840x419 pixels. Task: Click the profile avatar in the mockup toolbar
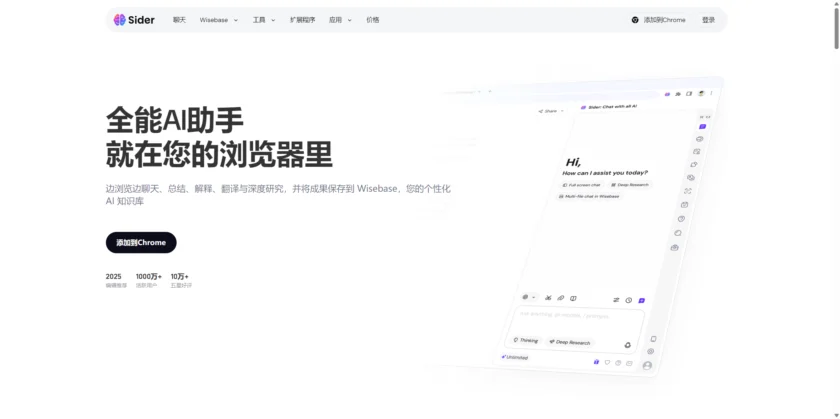click(x=701, y=93)
